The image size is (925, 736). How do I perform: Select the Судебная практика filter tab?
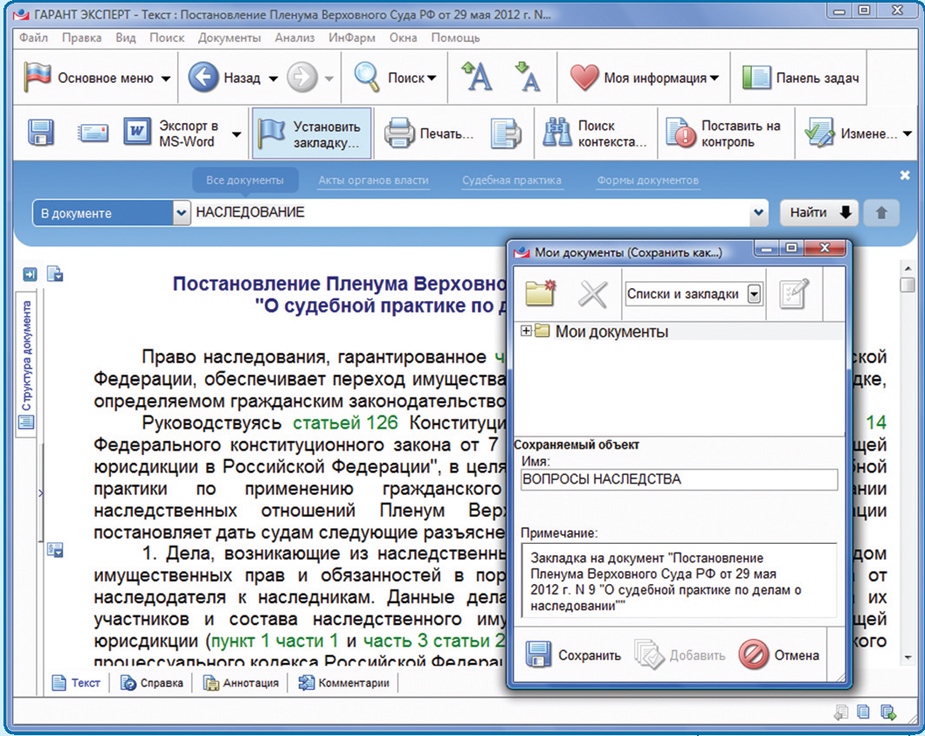[511, 181]
